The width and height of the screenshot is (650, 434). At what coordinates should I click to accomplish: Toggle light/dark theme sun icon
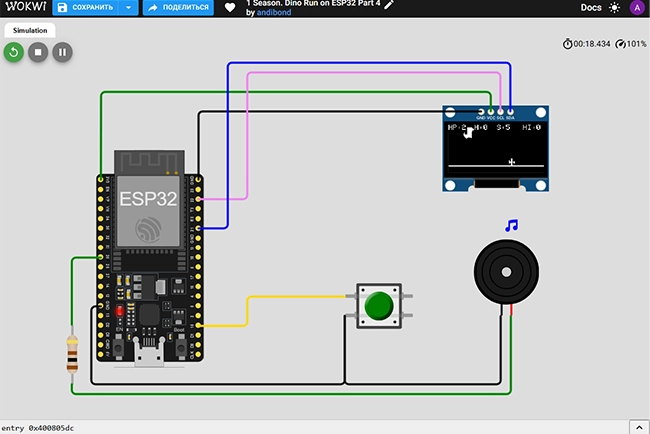(x=614, y=7)
